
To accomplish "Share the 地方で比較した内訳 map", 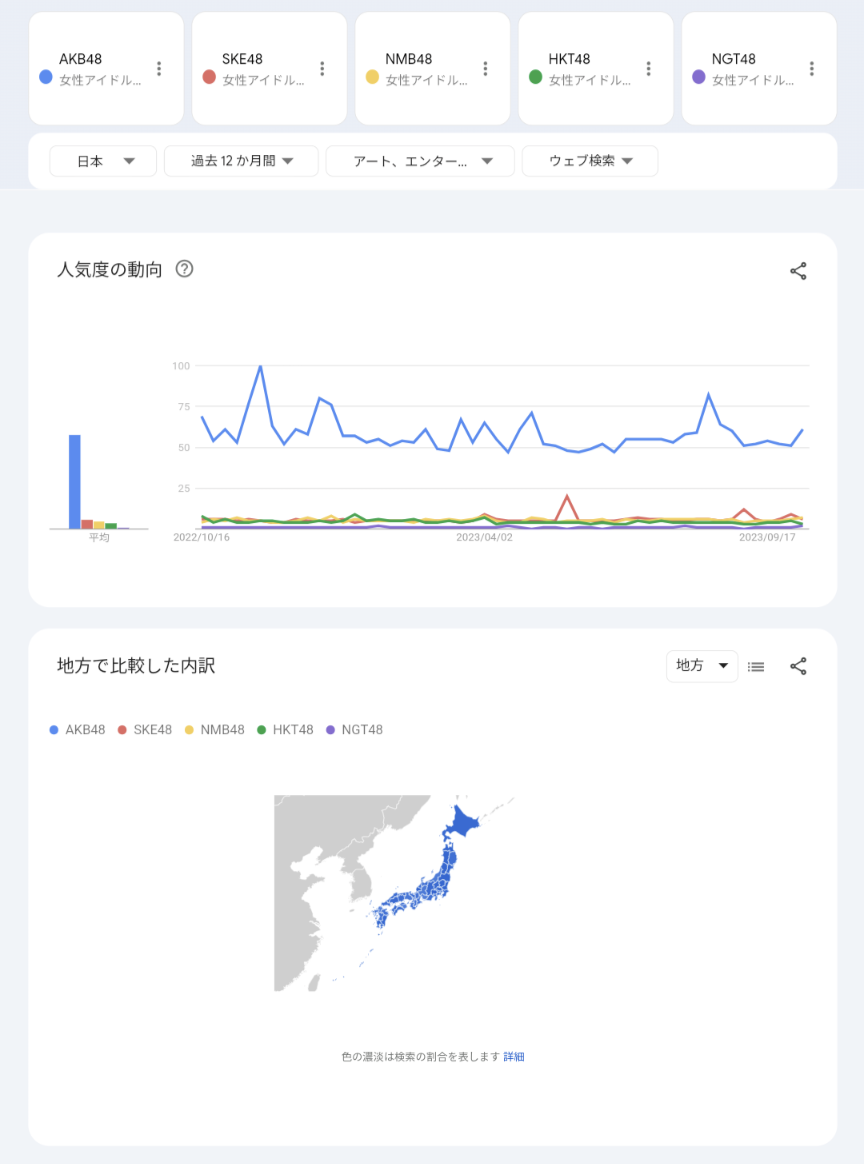I will tap(798, 666).
